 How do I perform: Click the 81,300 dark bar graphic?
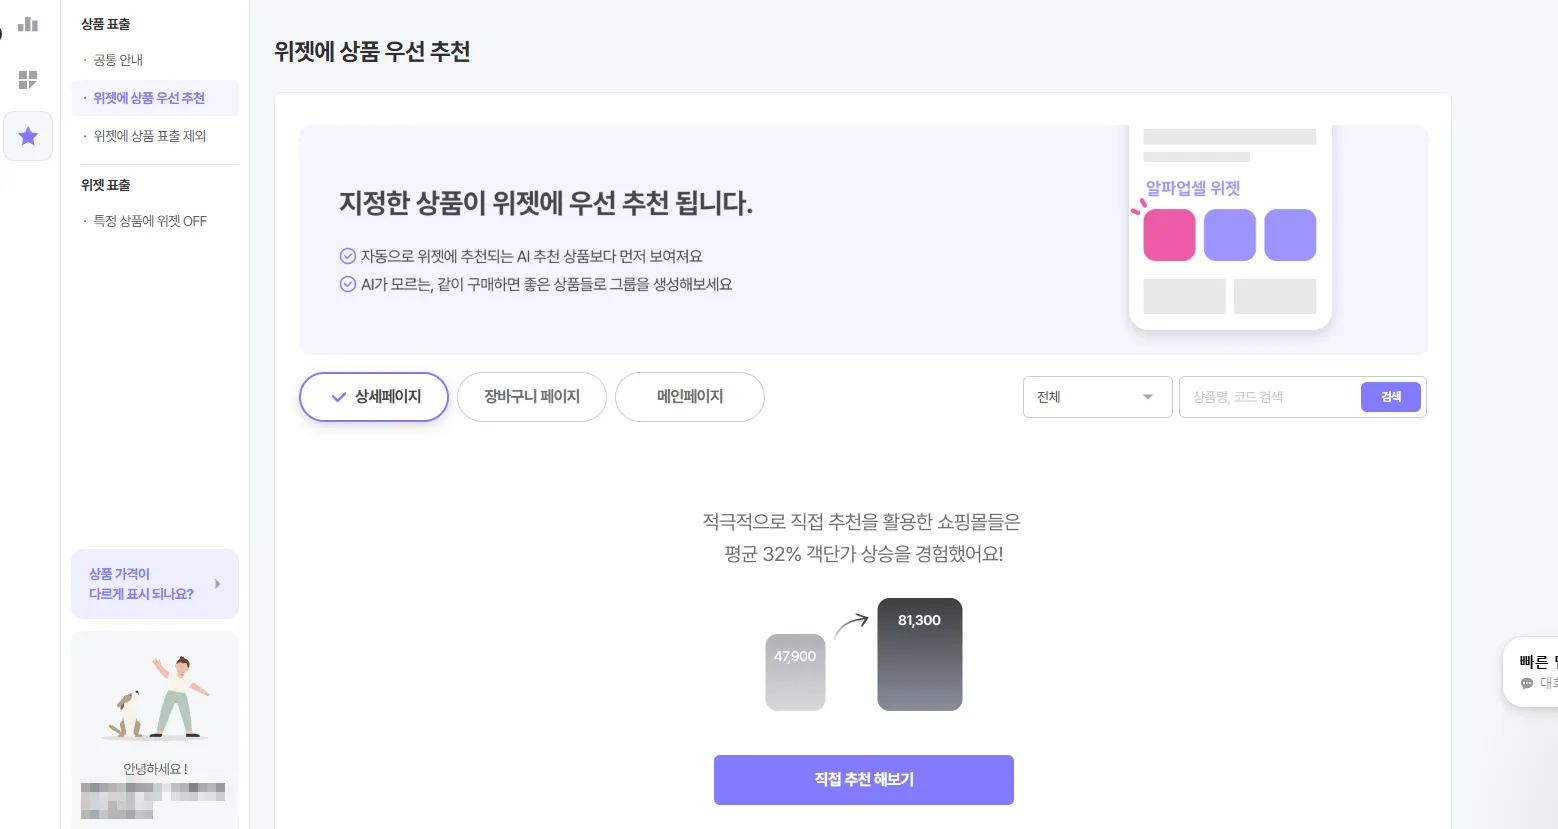tap(919, 655)
